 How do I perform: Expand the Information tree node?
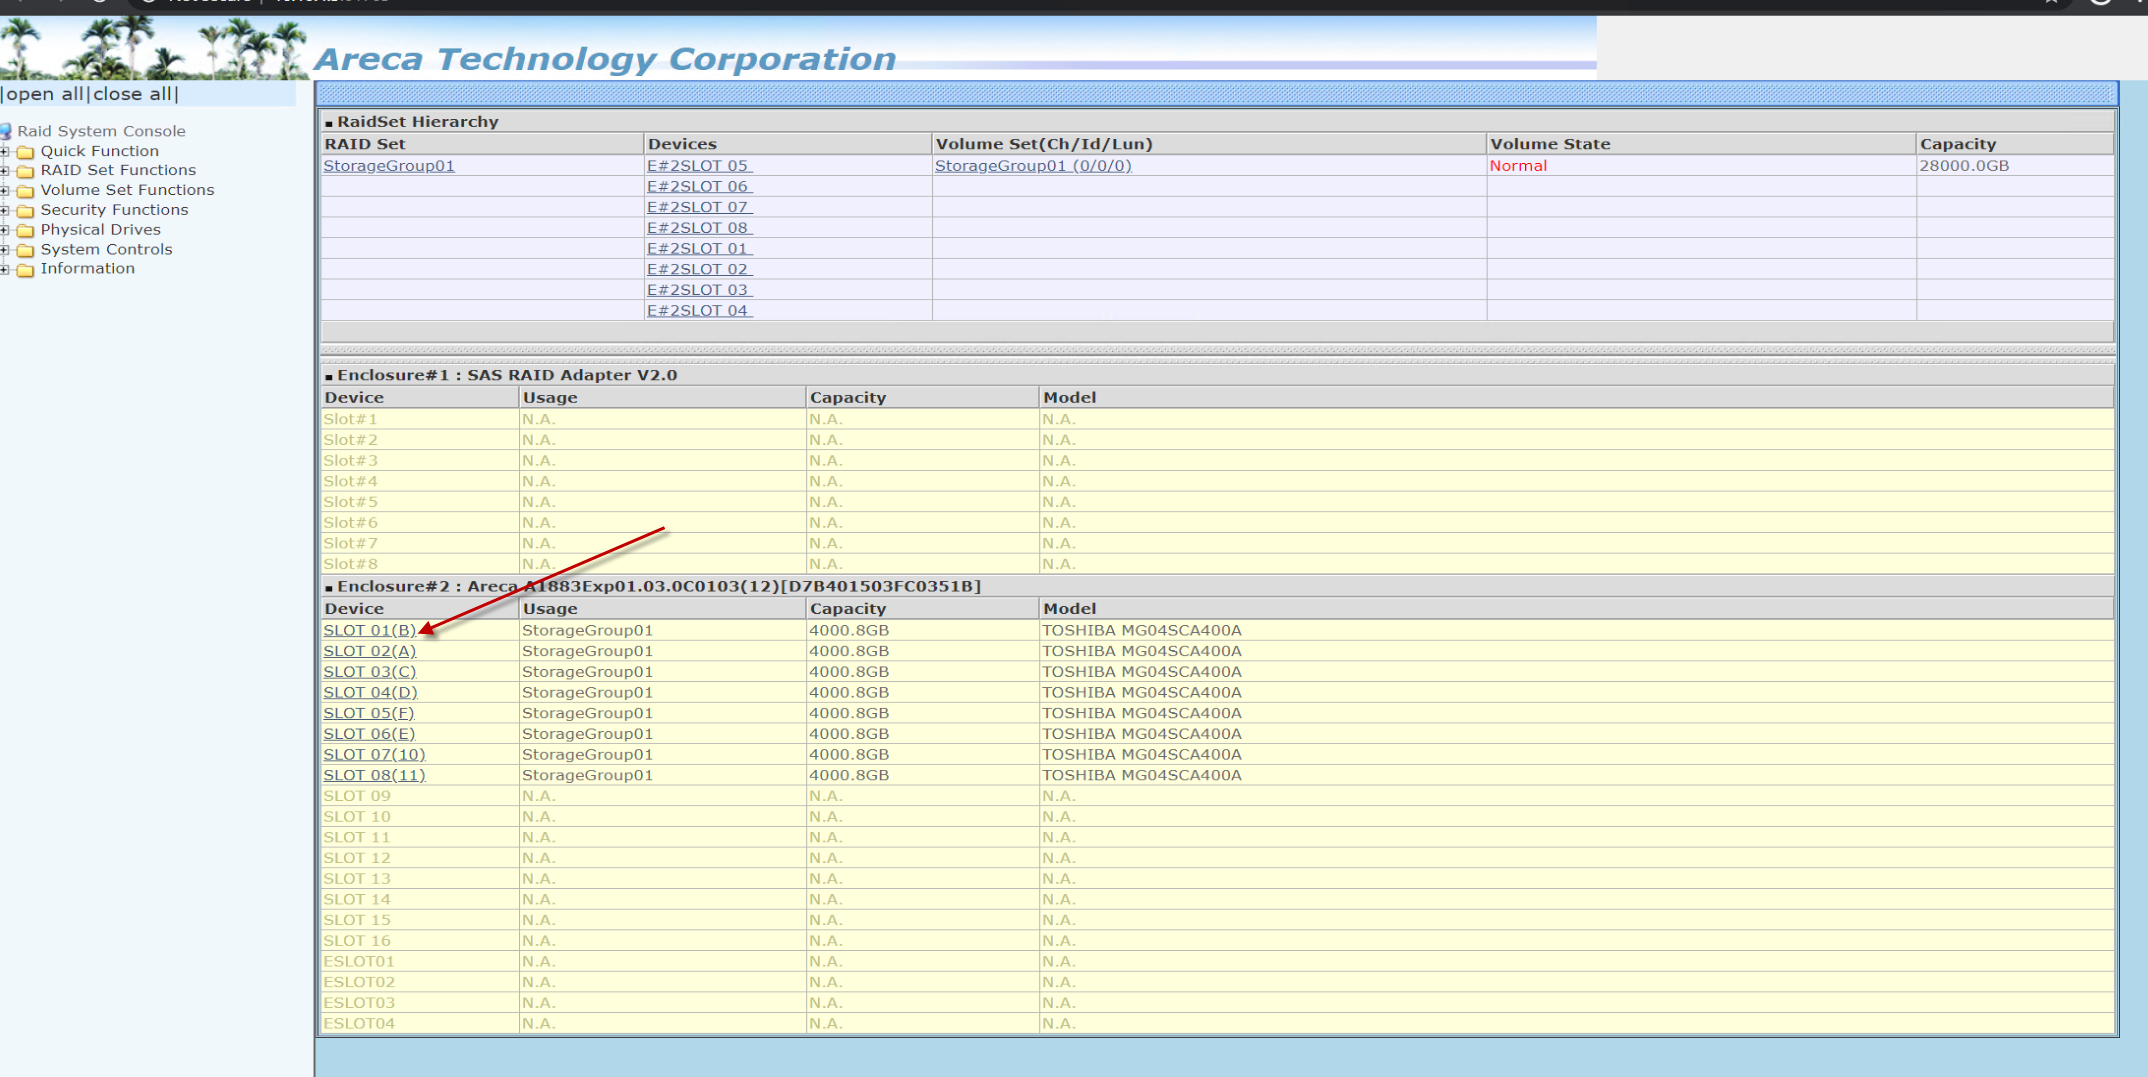coord(5,269)
